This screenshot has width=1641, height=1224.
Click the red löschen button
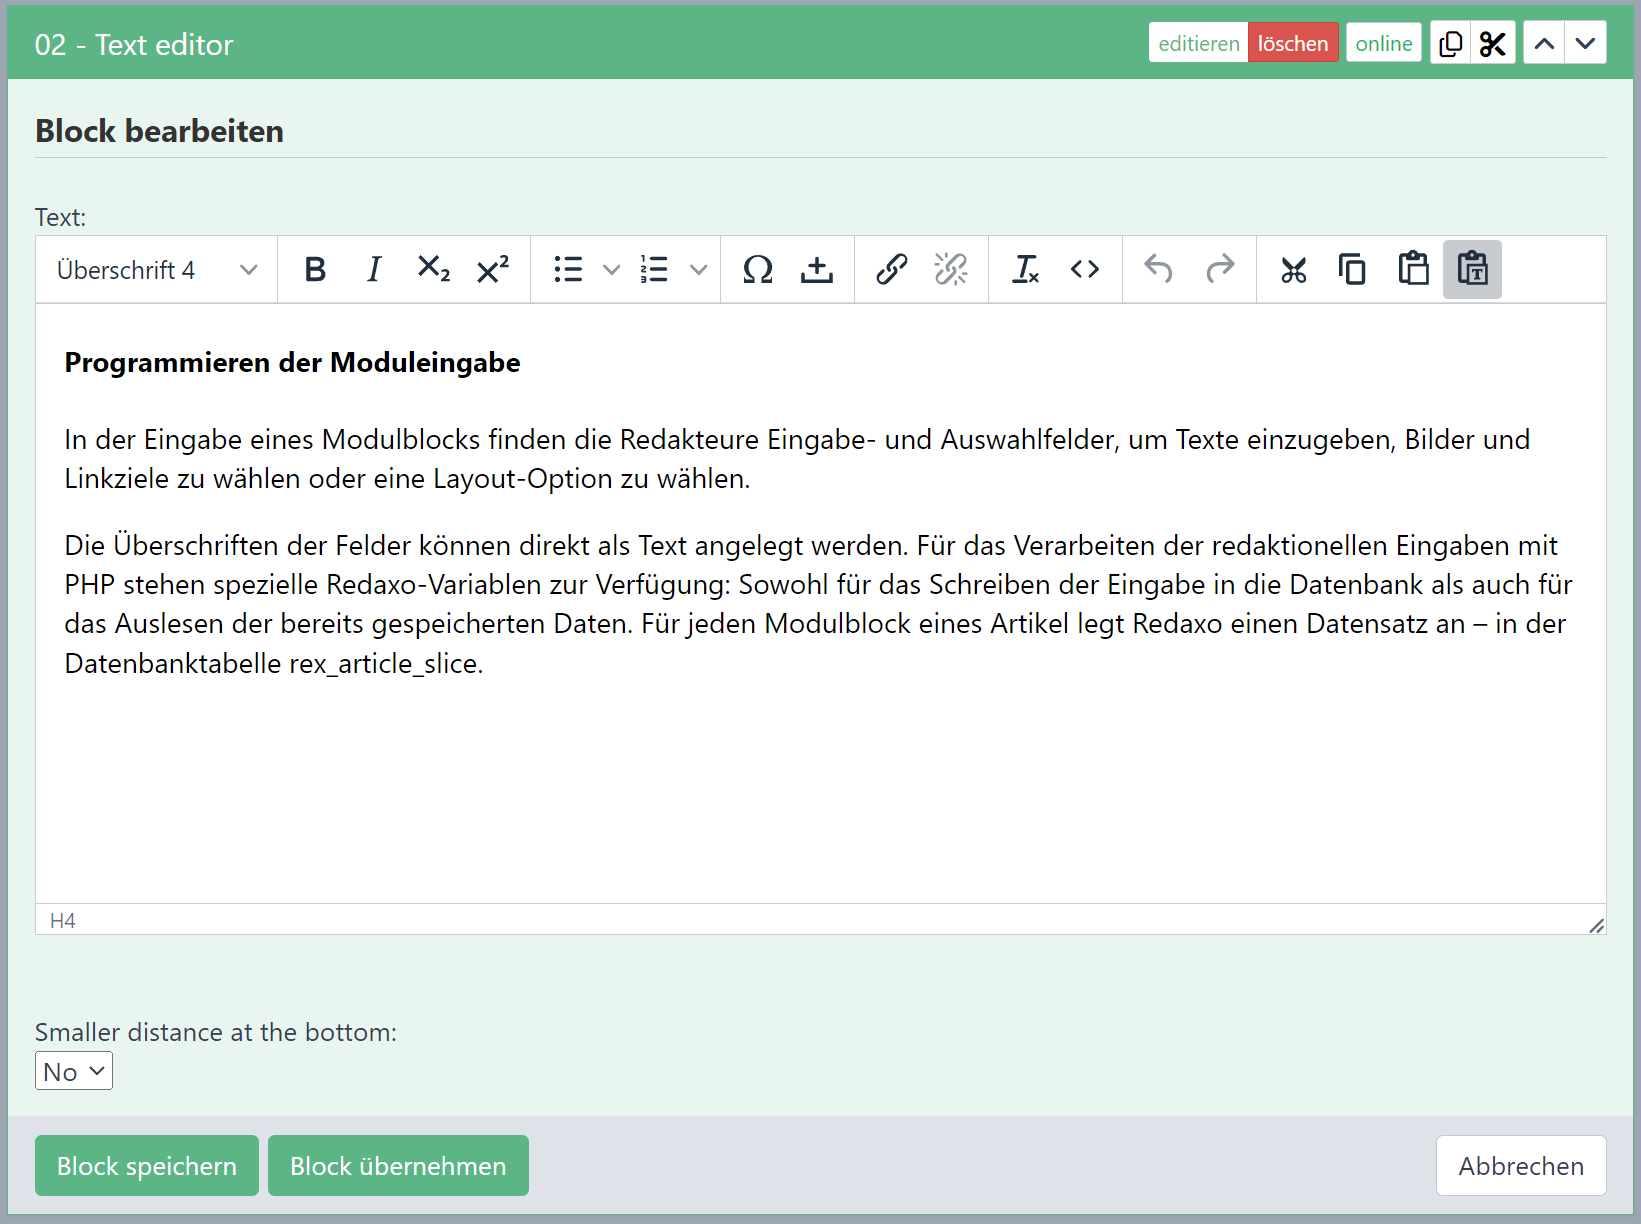tap(1292, 43)
